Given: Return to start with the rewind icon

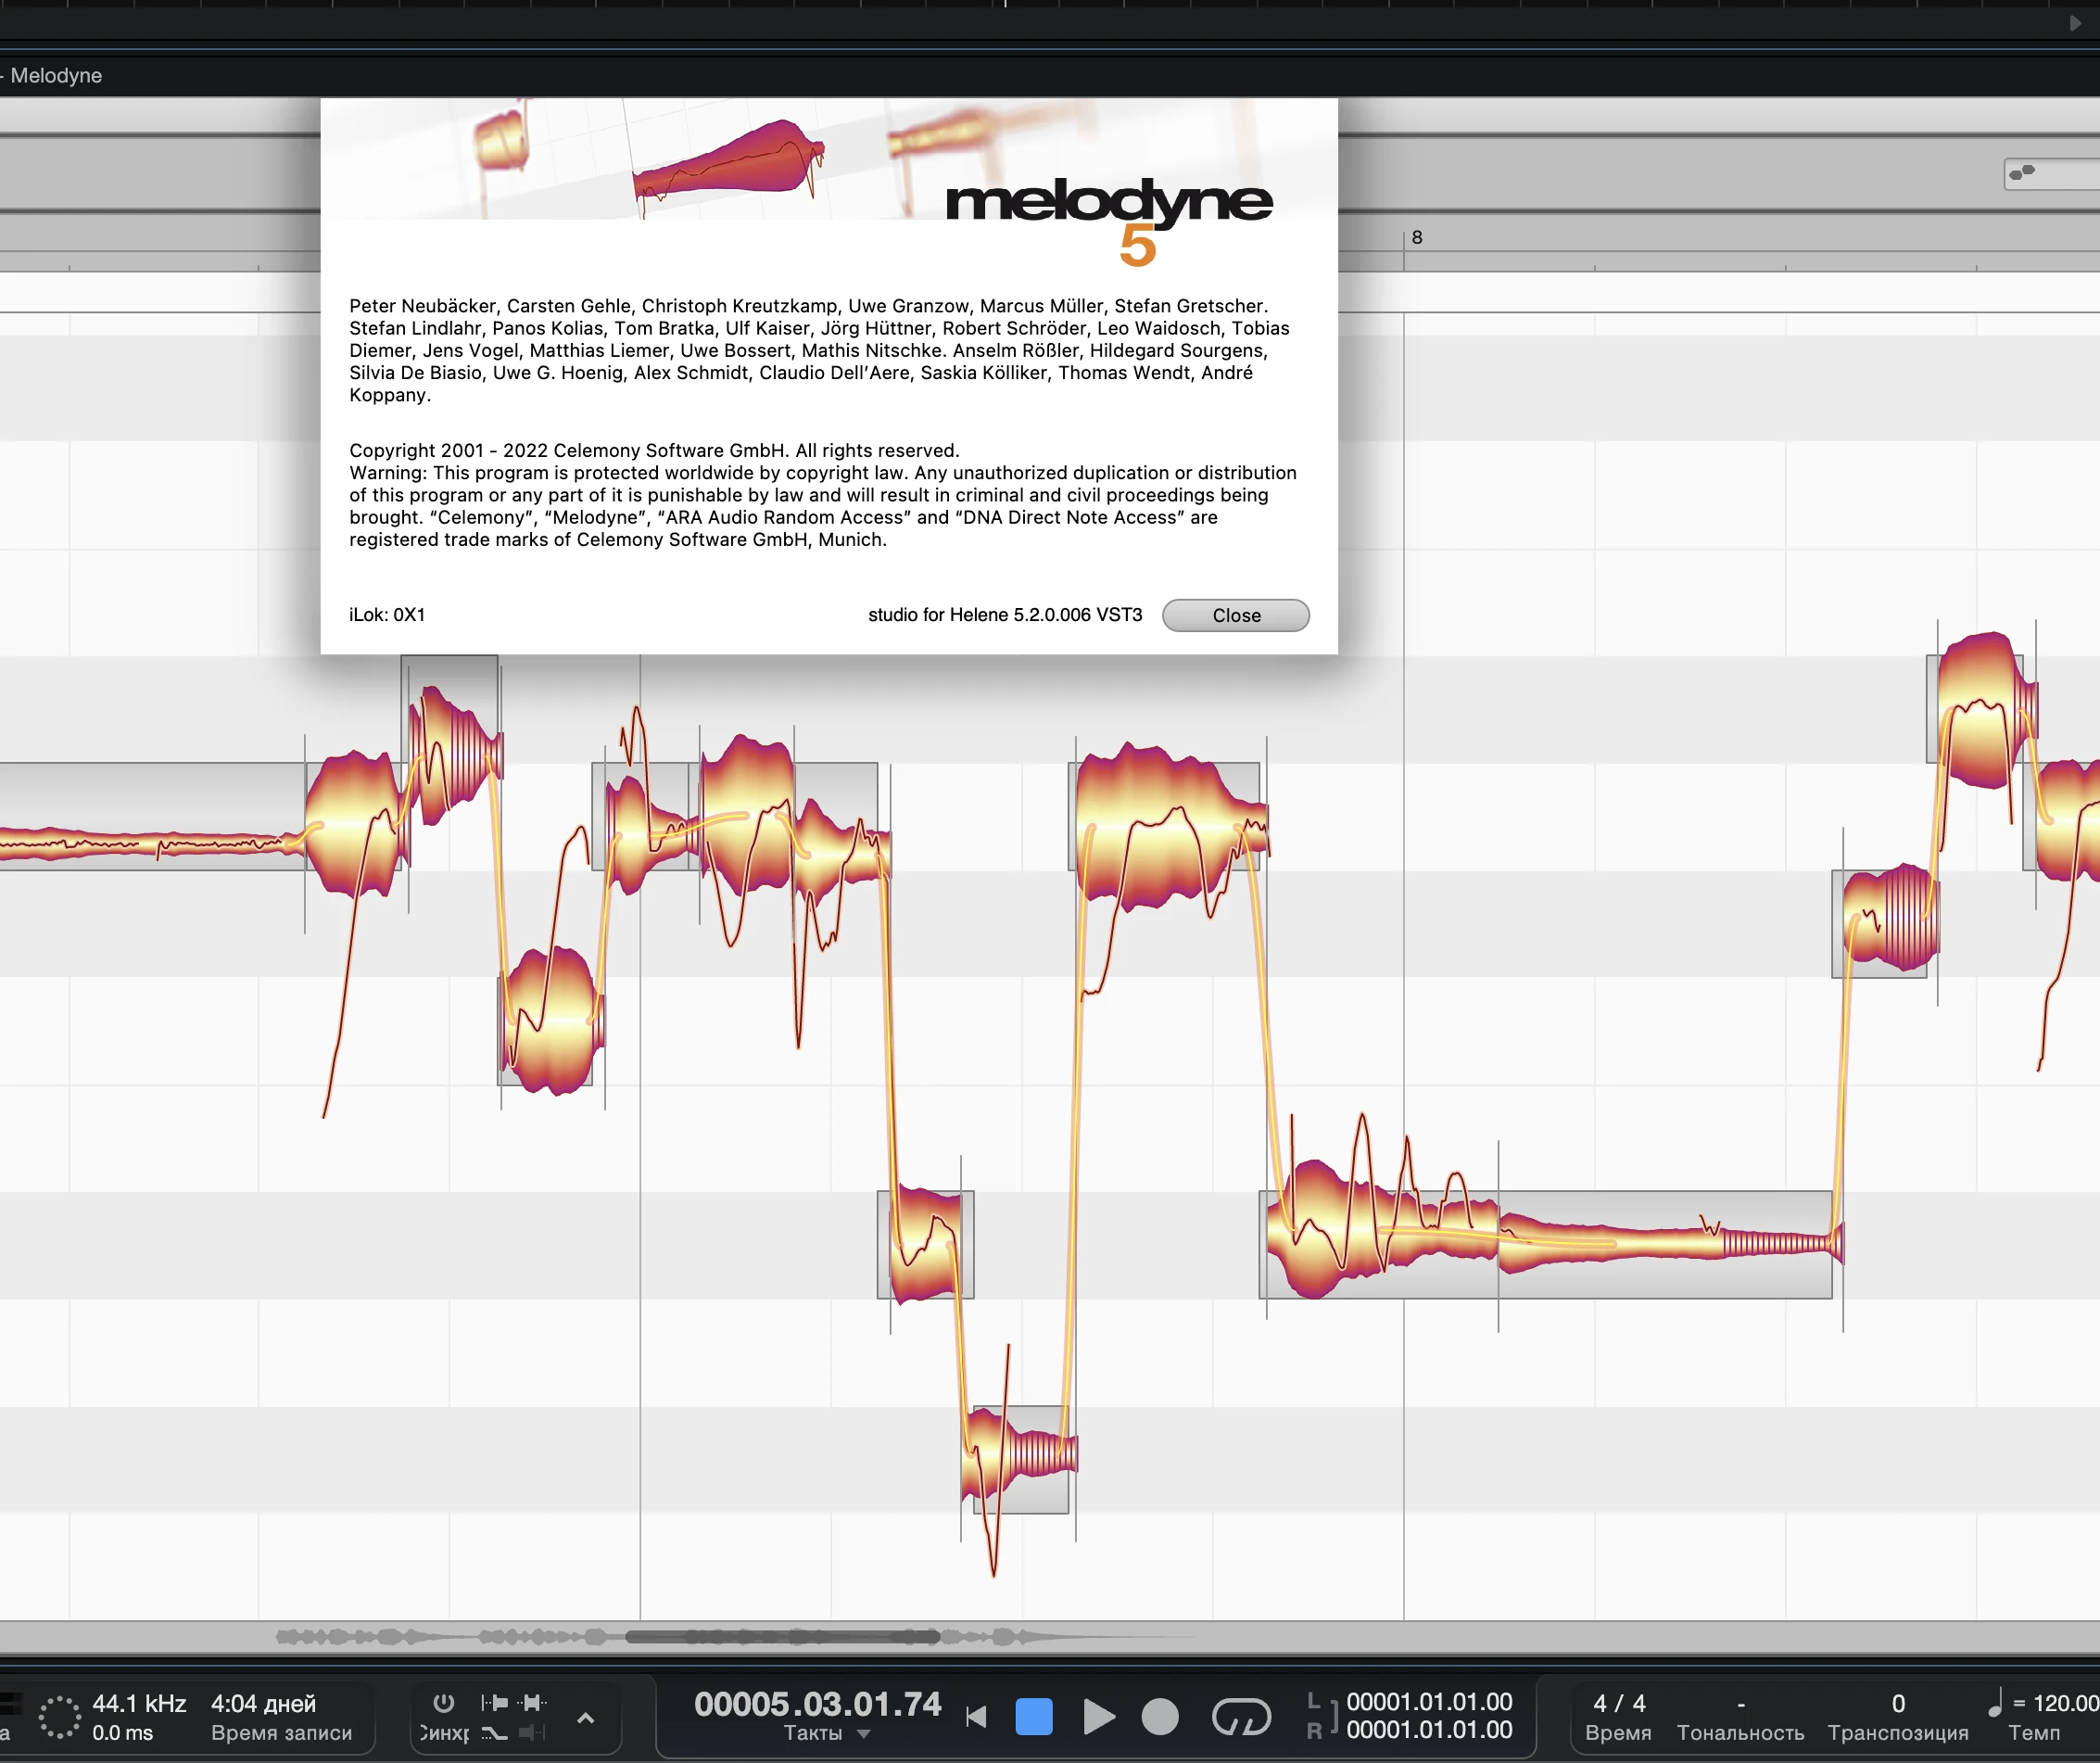Looking at the screenshot, I should (976, 1716).
